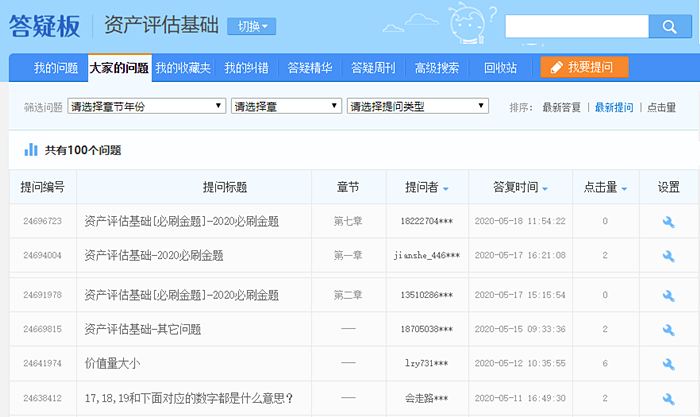This screenshot has height=417, width=700.
Task: Click the search input field
Action: [576, 26]
